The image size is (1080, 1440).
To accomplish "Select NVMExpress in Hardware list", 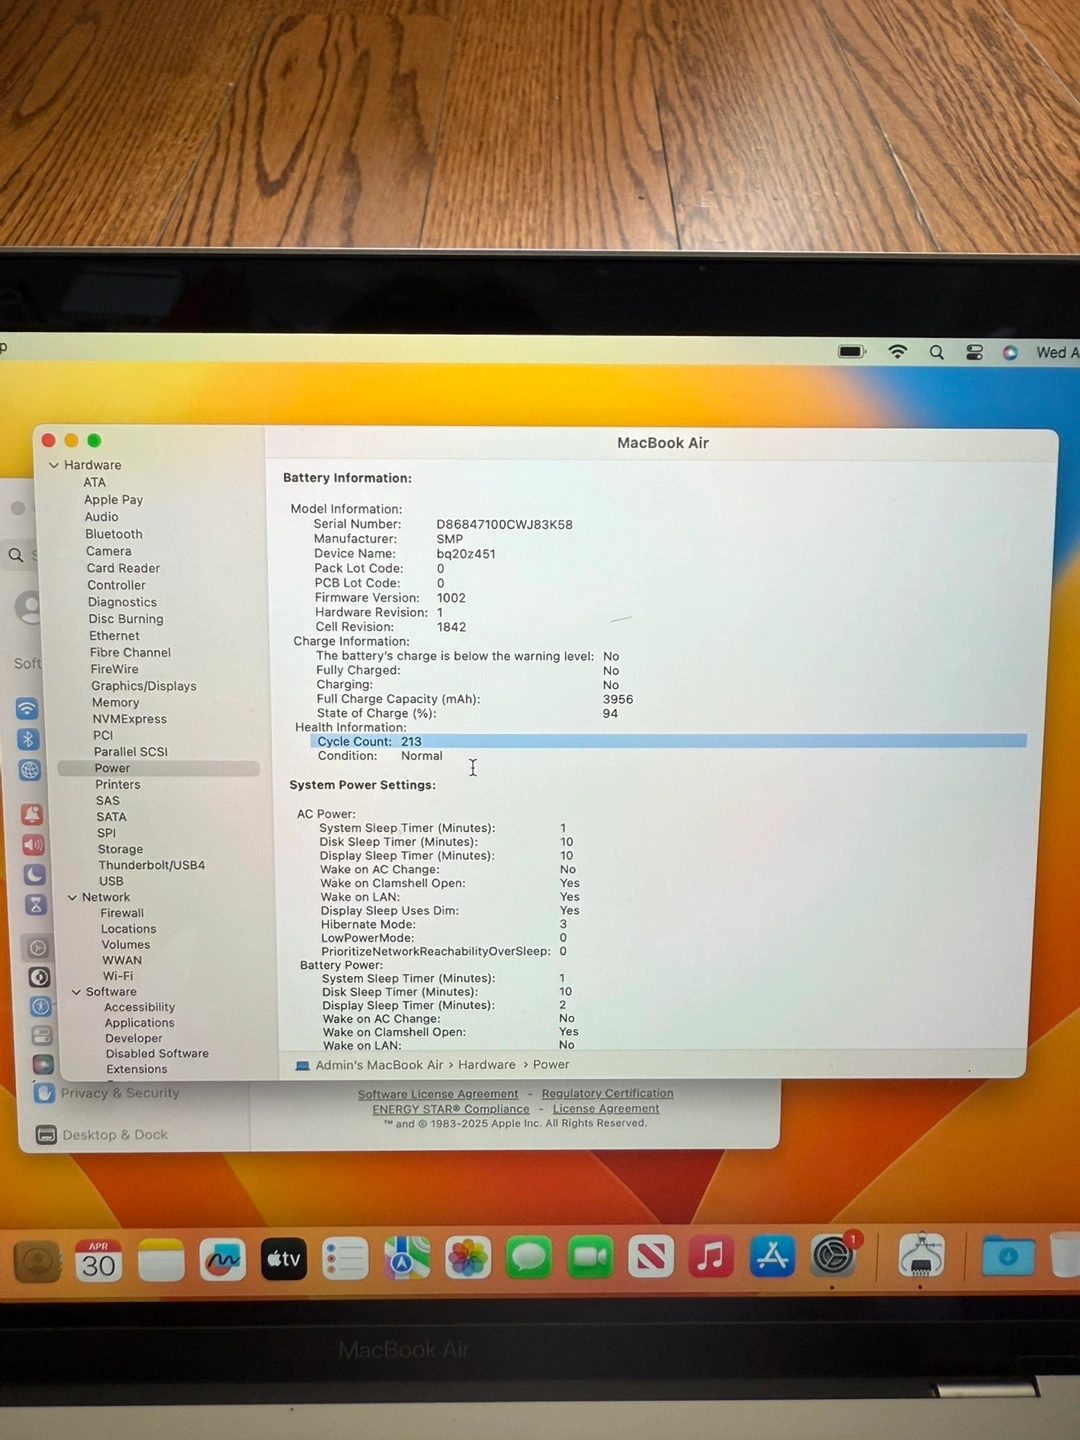I will tap(130, 719).
